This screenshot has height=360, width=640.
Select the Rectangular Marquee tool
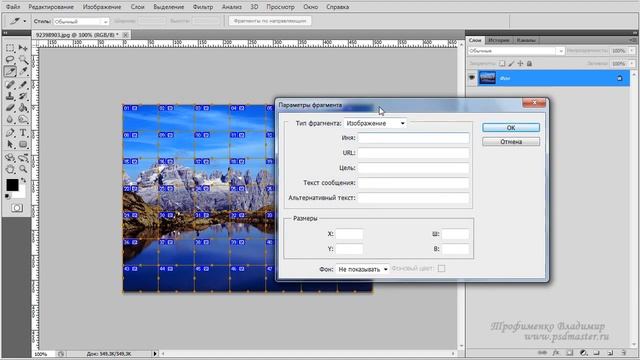(10, 48)
